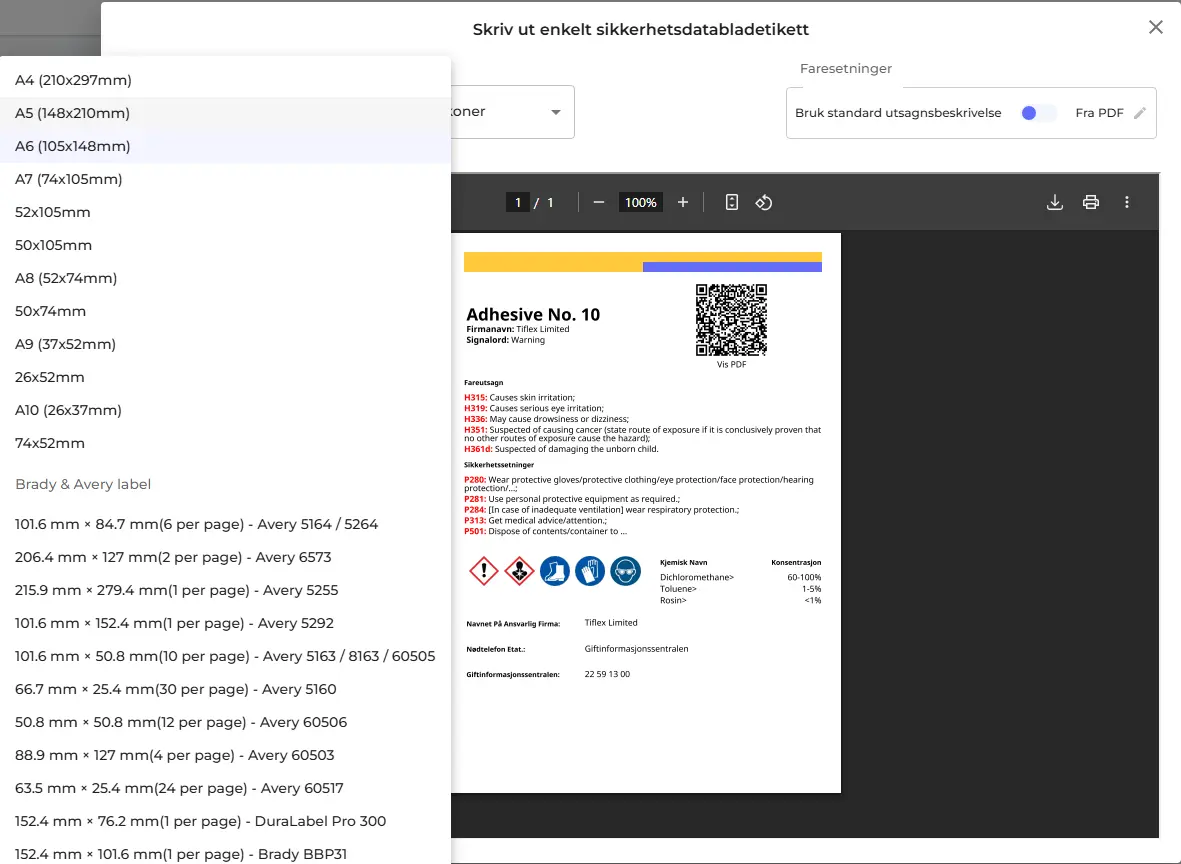Click the print icon in PDF viewer
This screenshot has height=864, width=1181.
point(1091,203)
